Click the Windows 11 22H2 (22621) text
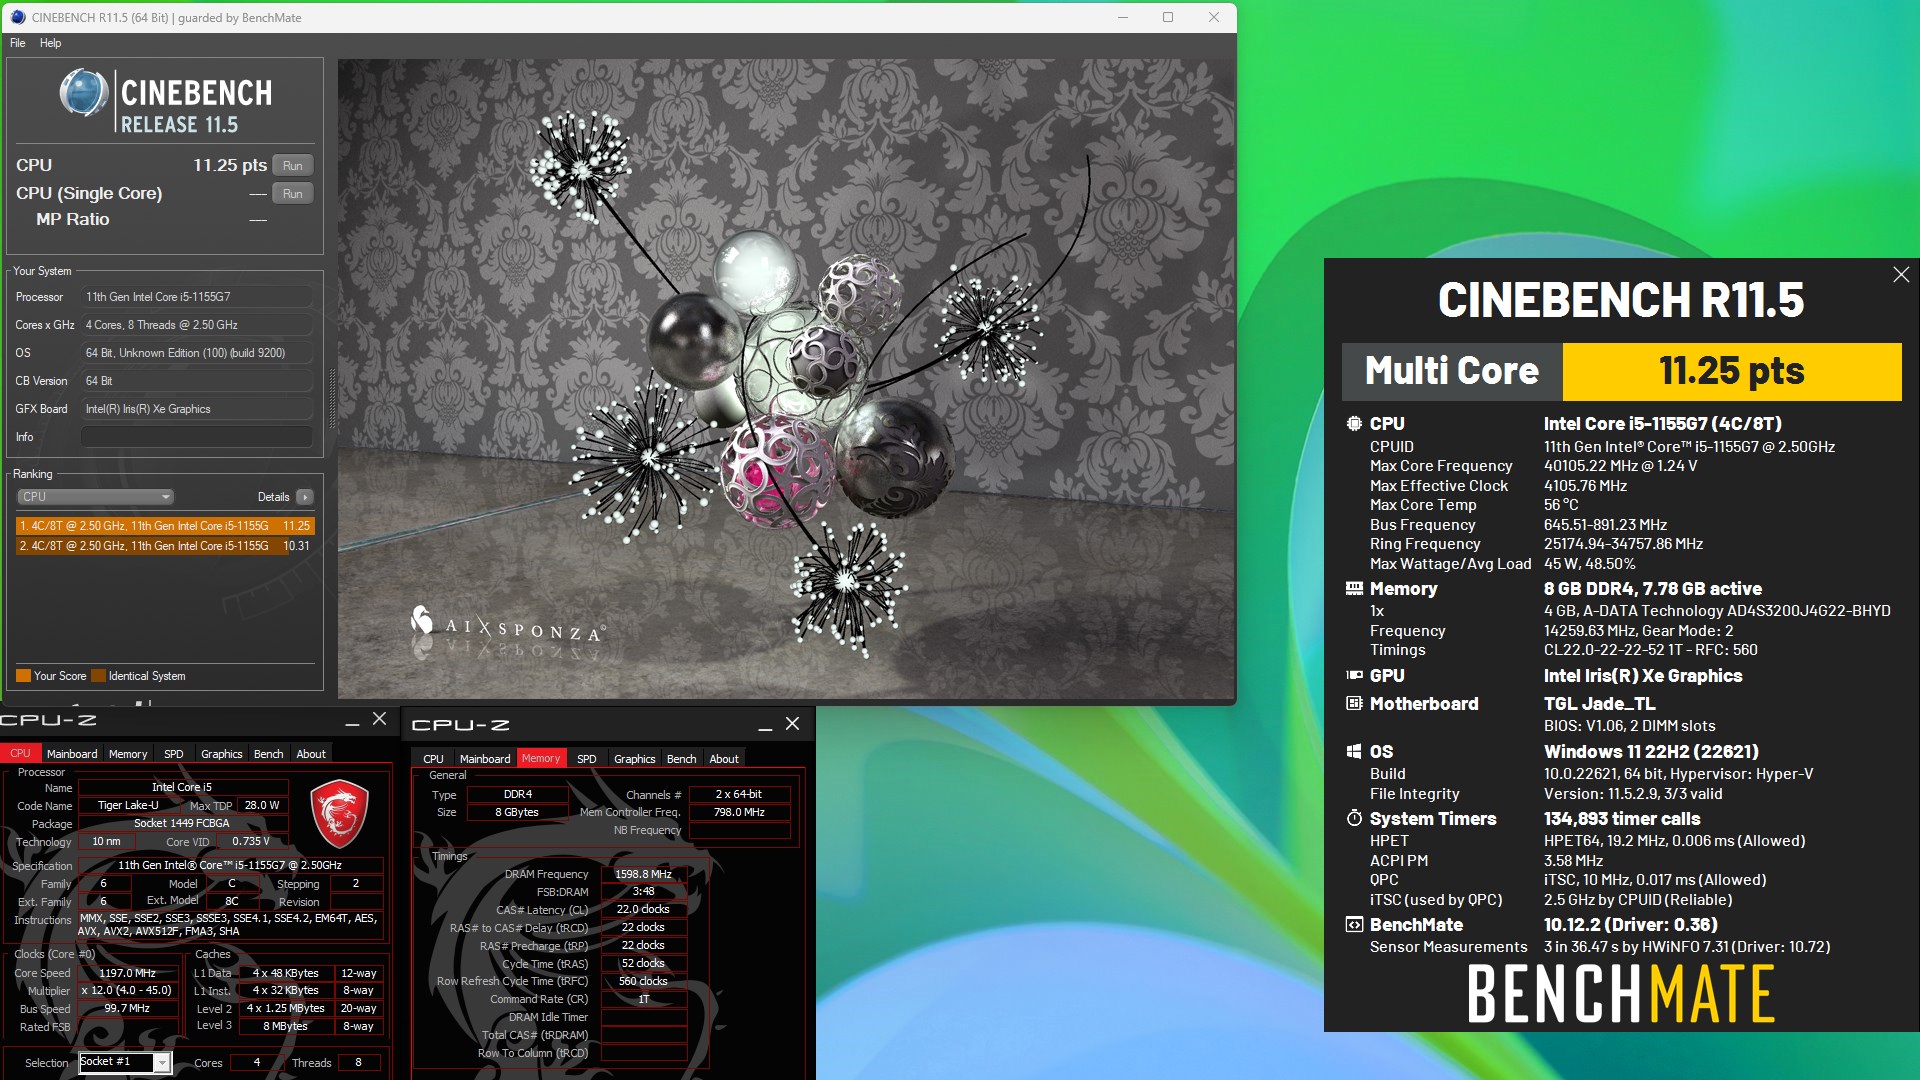Viewport: 1920px width, 1080px height. [x=1651, y=752]
